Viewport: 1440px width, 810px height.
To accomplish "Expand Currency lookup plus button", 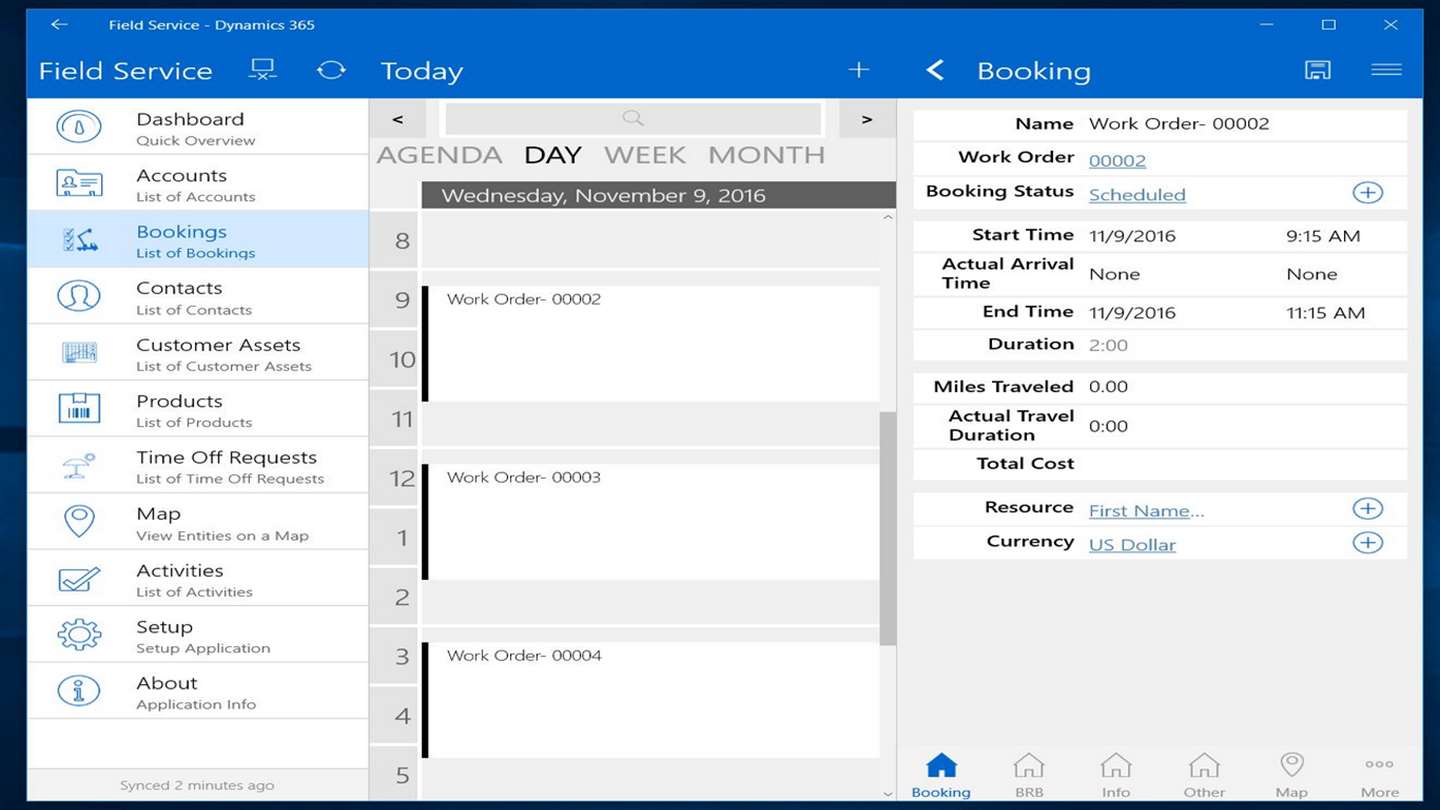I will [1368, 543].
